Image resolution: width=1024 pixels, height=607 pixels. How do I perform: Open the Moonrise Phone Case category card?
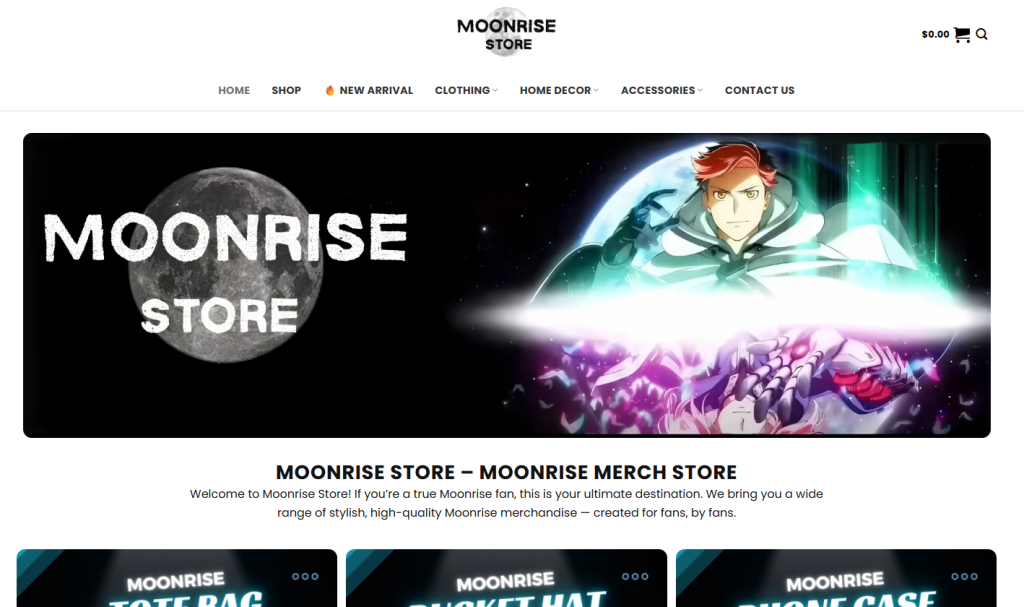[836, 578]
